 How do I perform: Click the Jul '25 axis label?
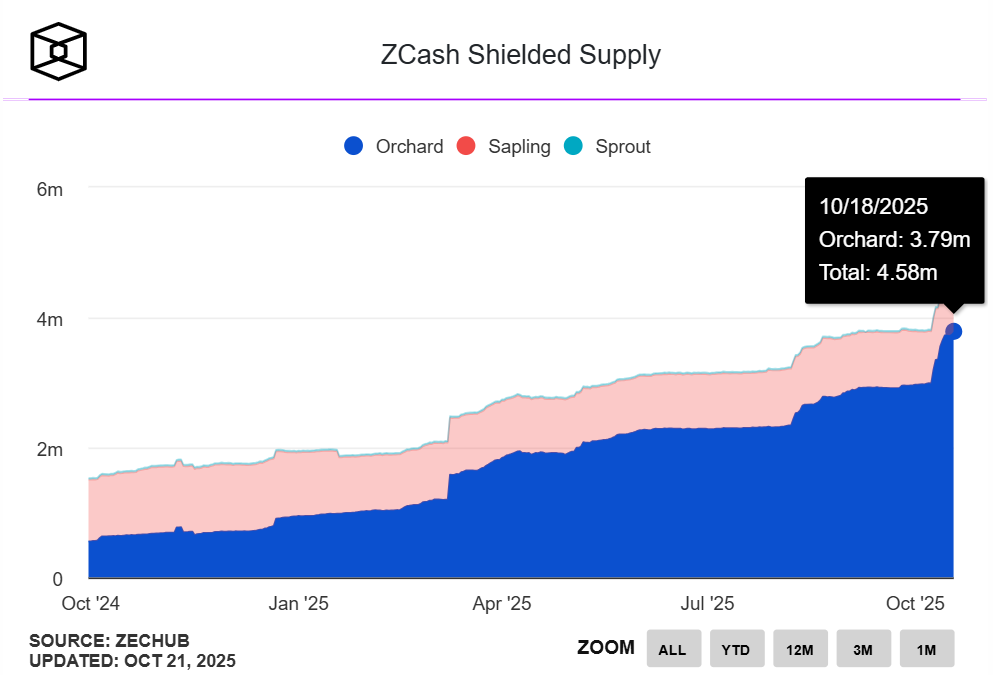[709, 604]
